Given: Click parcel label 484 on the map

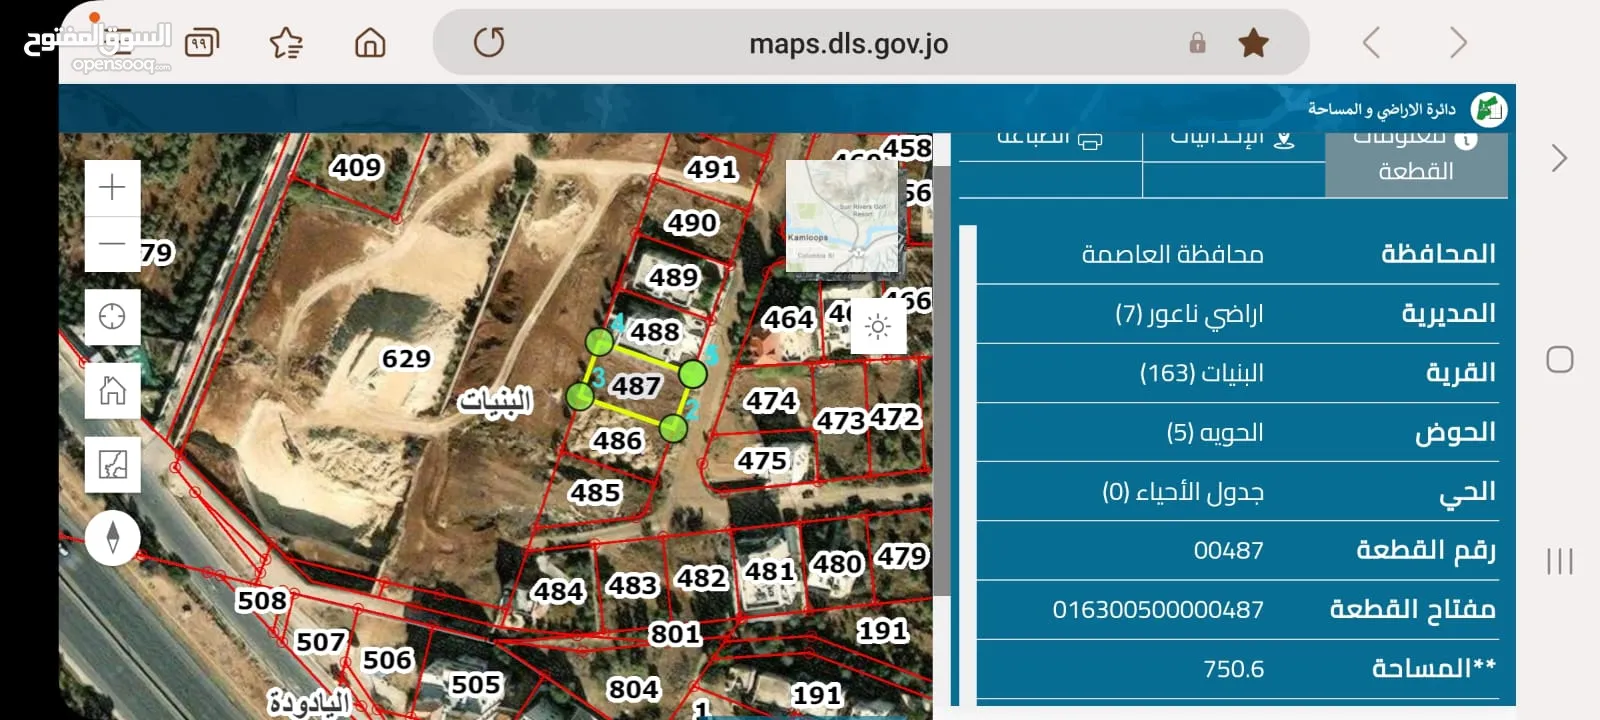Looking at the screenshot, I should point(558,591).
